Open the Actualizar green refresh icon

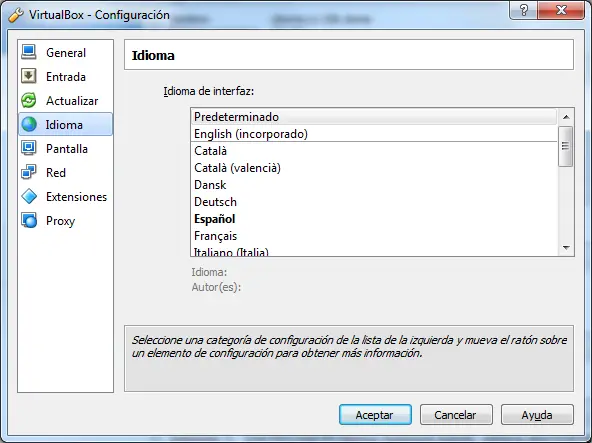[29, 100]
